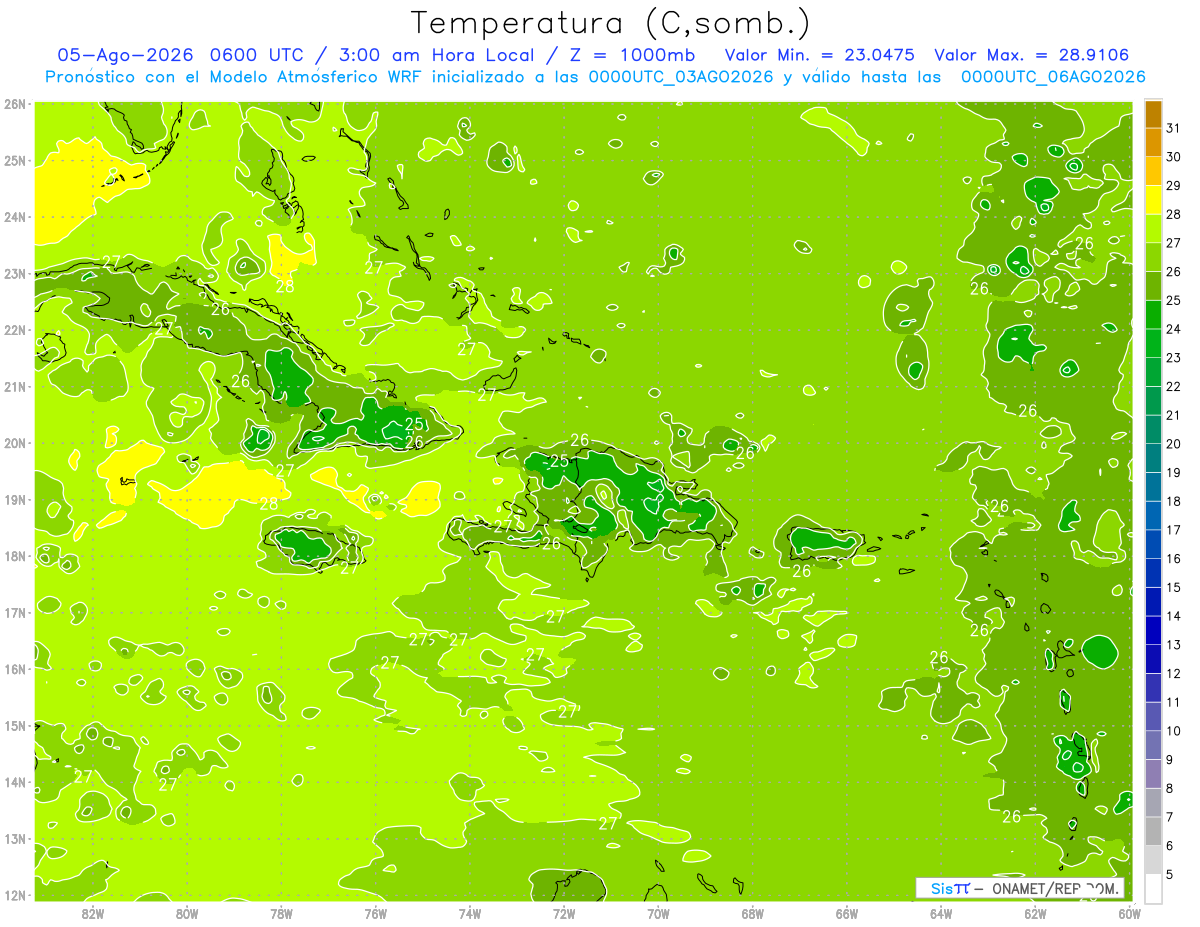Click the '26N' latitude axis label
The height and width of the screenshot is (927, 1200).
14,104
